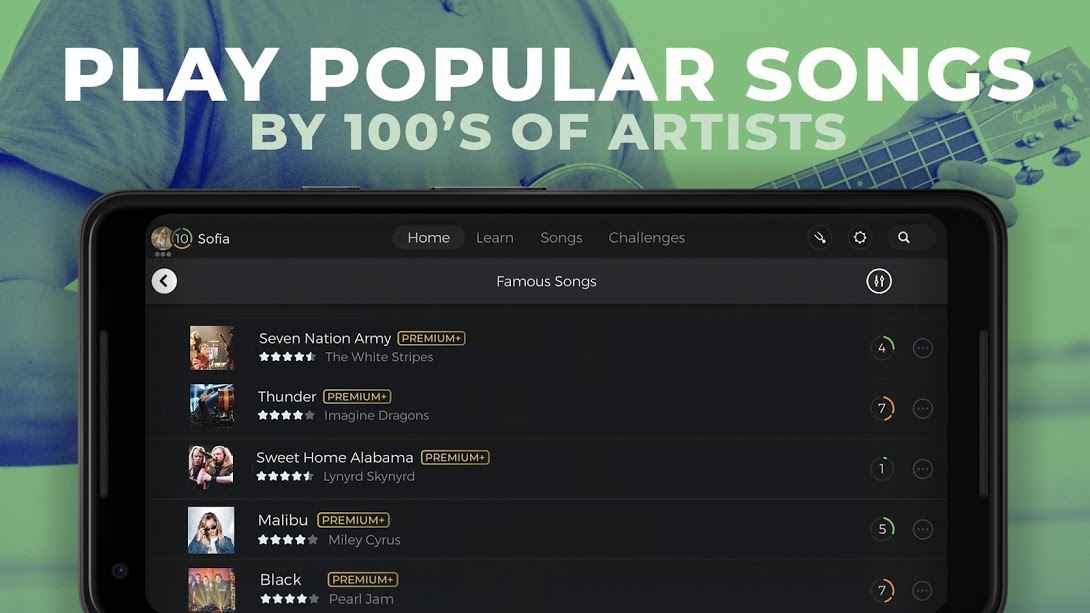
Task: Open the Challenges tab
Action: pyautogui.click(x=646, y=238)
